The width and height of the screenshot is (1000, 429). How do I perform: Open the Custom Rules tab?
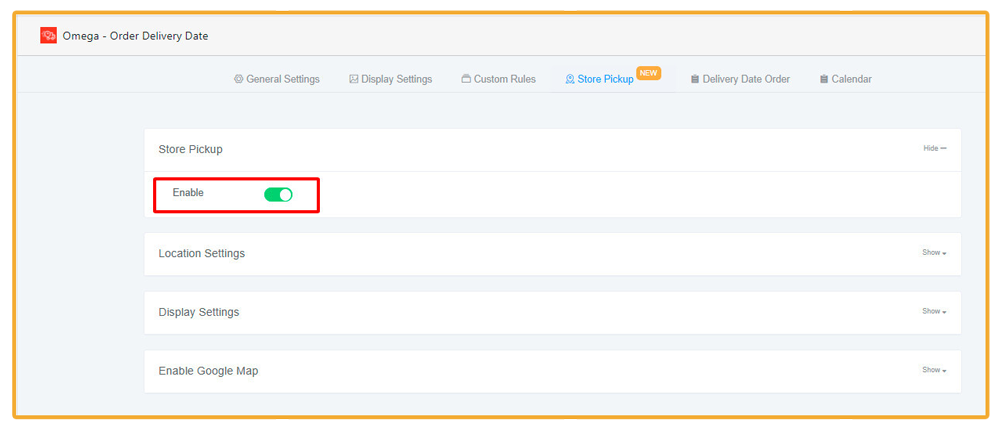pos(504,79)
